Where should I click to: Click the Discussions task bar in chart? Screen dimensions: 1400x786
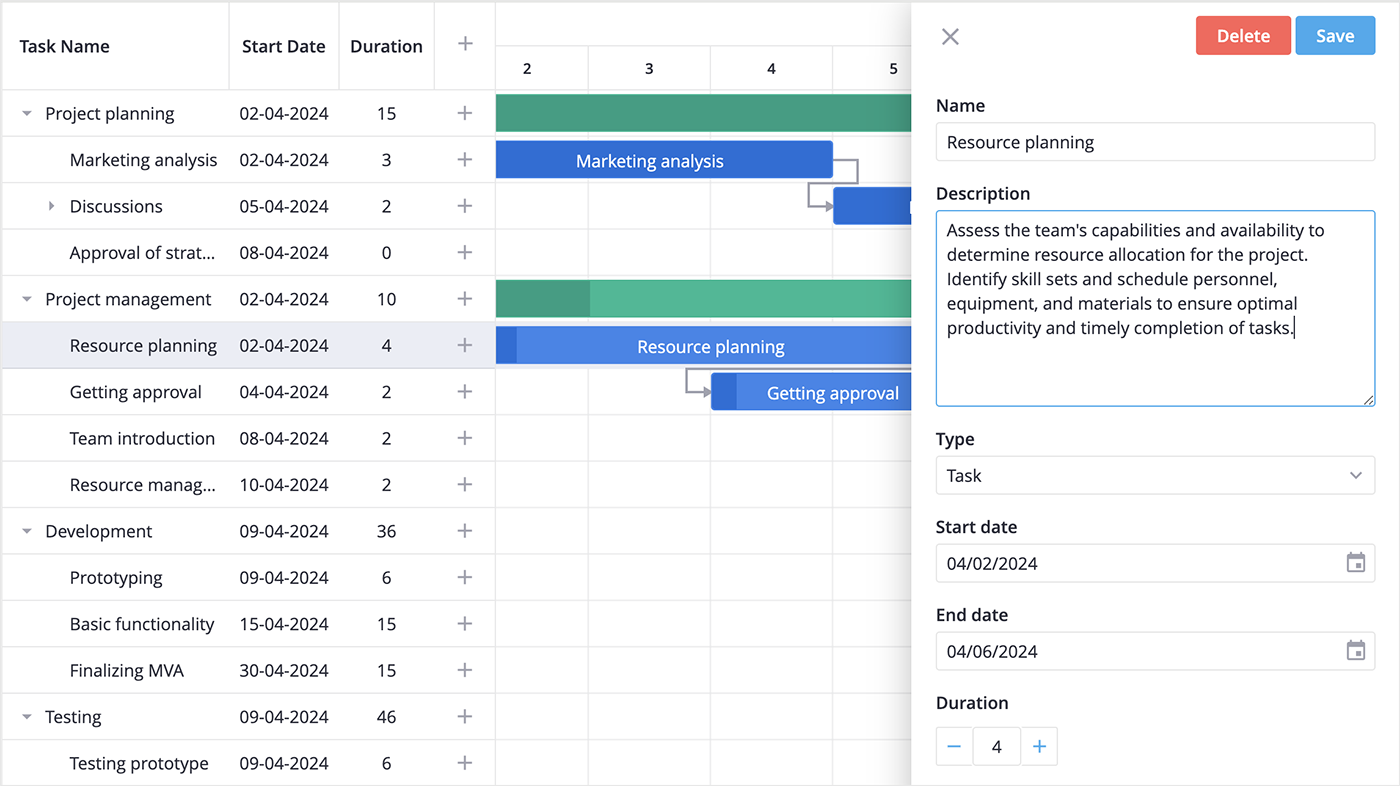pos(872,206)
